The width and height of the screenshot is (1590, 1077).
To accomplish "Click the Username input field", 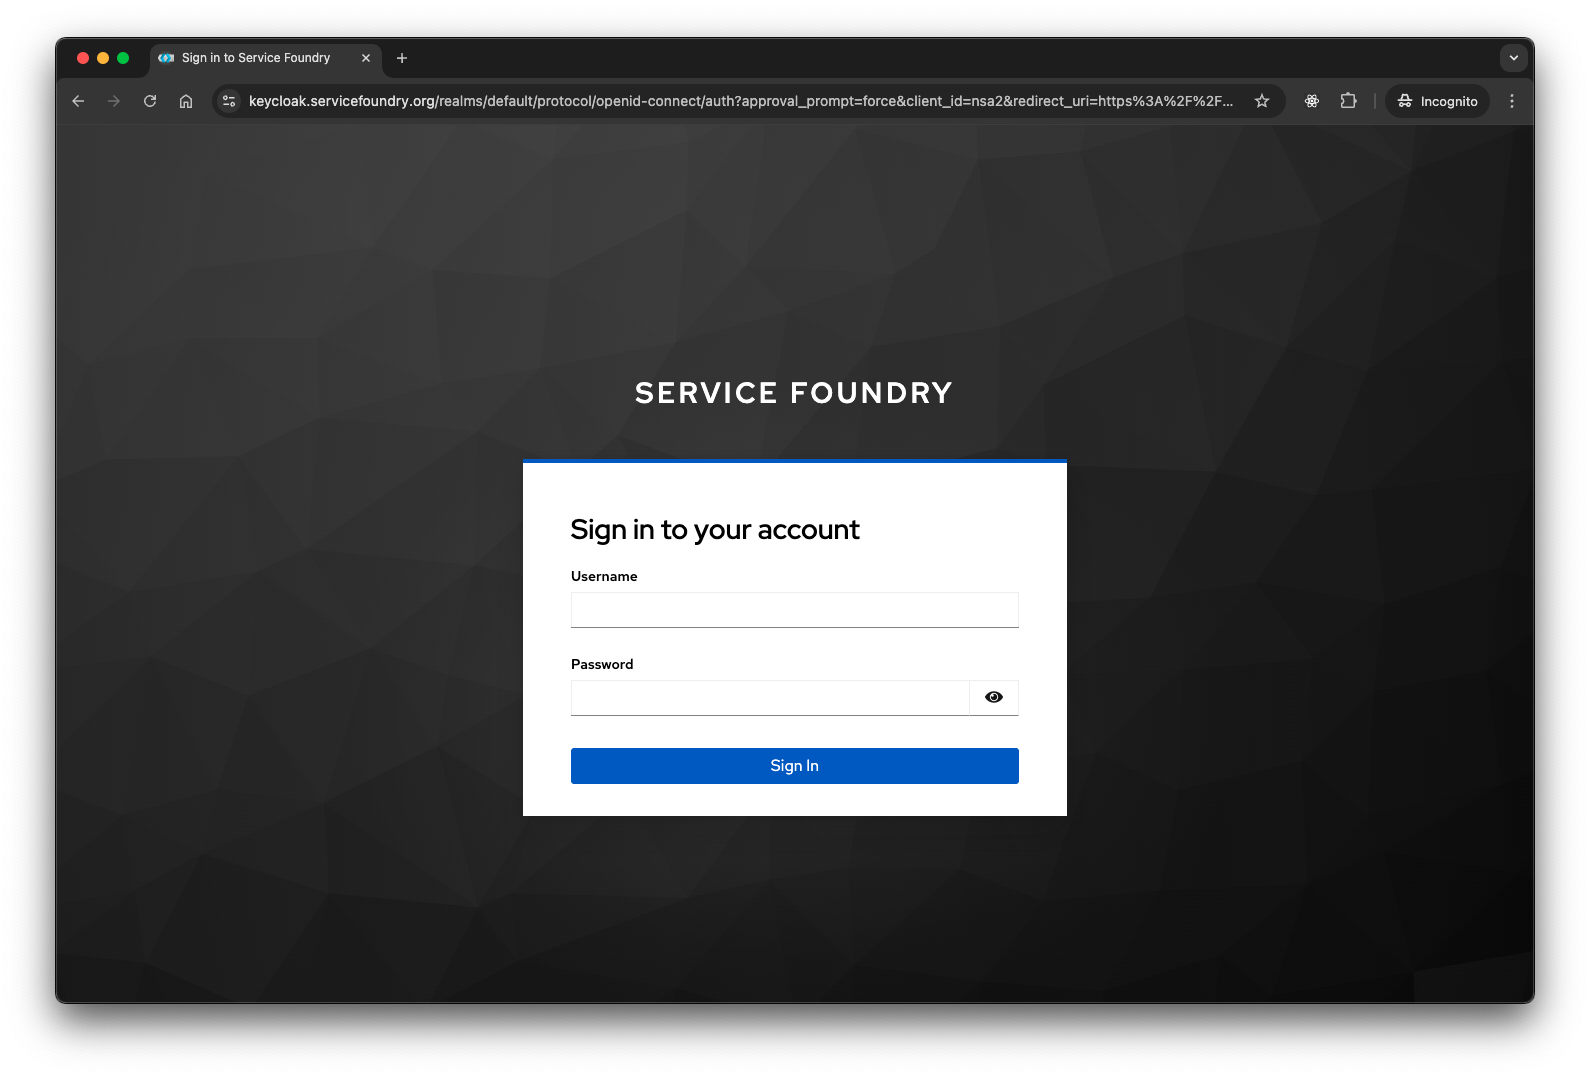I will click(794, 610).
